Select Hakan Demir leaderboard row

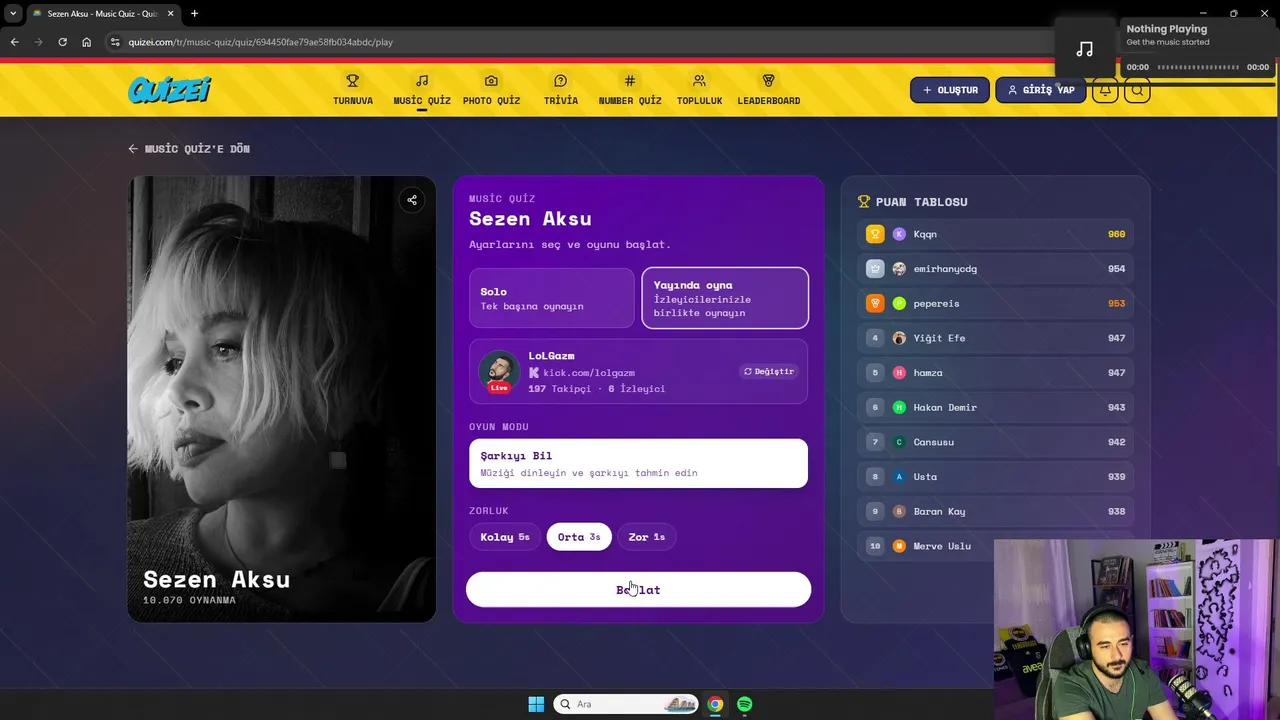point(996,407)
